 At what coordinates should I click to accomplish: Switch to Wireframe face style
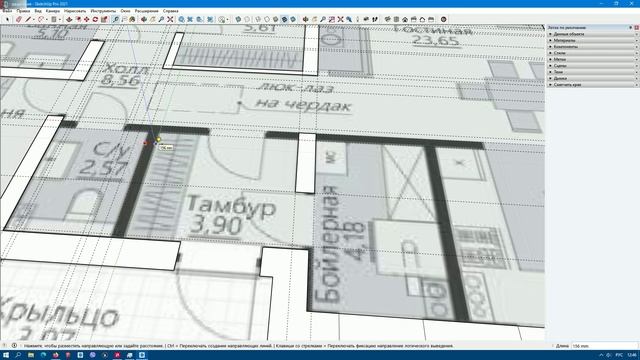(x=258, y=19)
